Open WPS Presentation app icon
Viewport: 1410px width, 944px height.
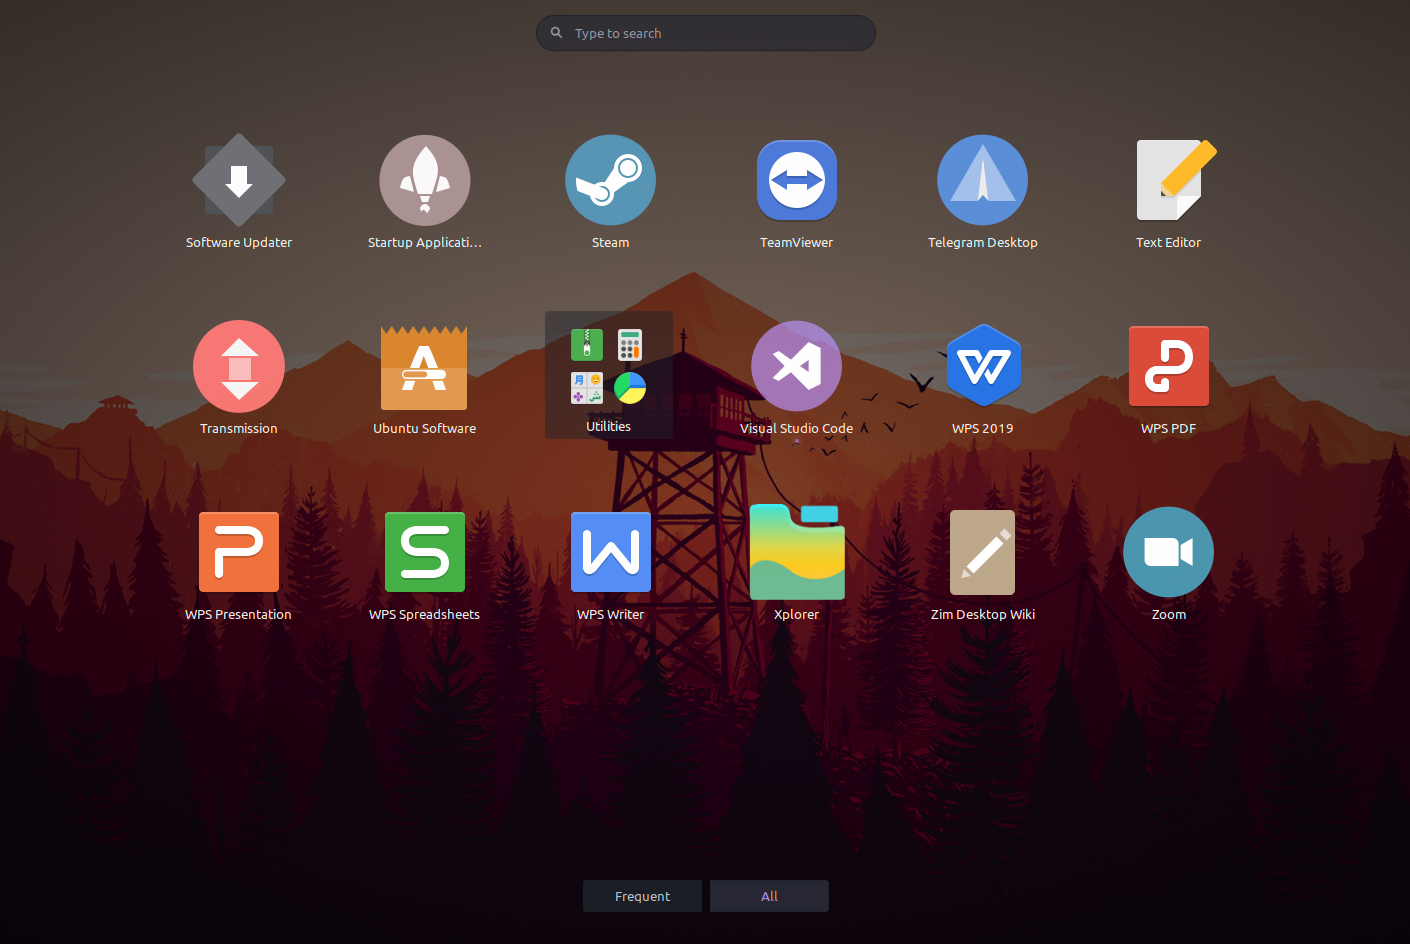click(239, 552)
